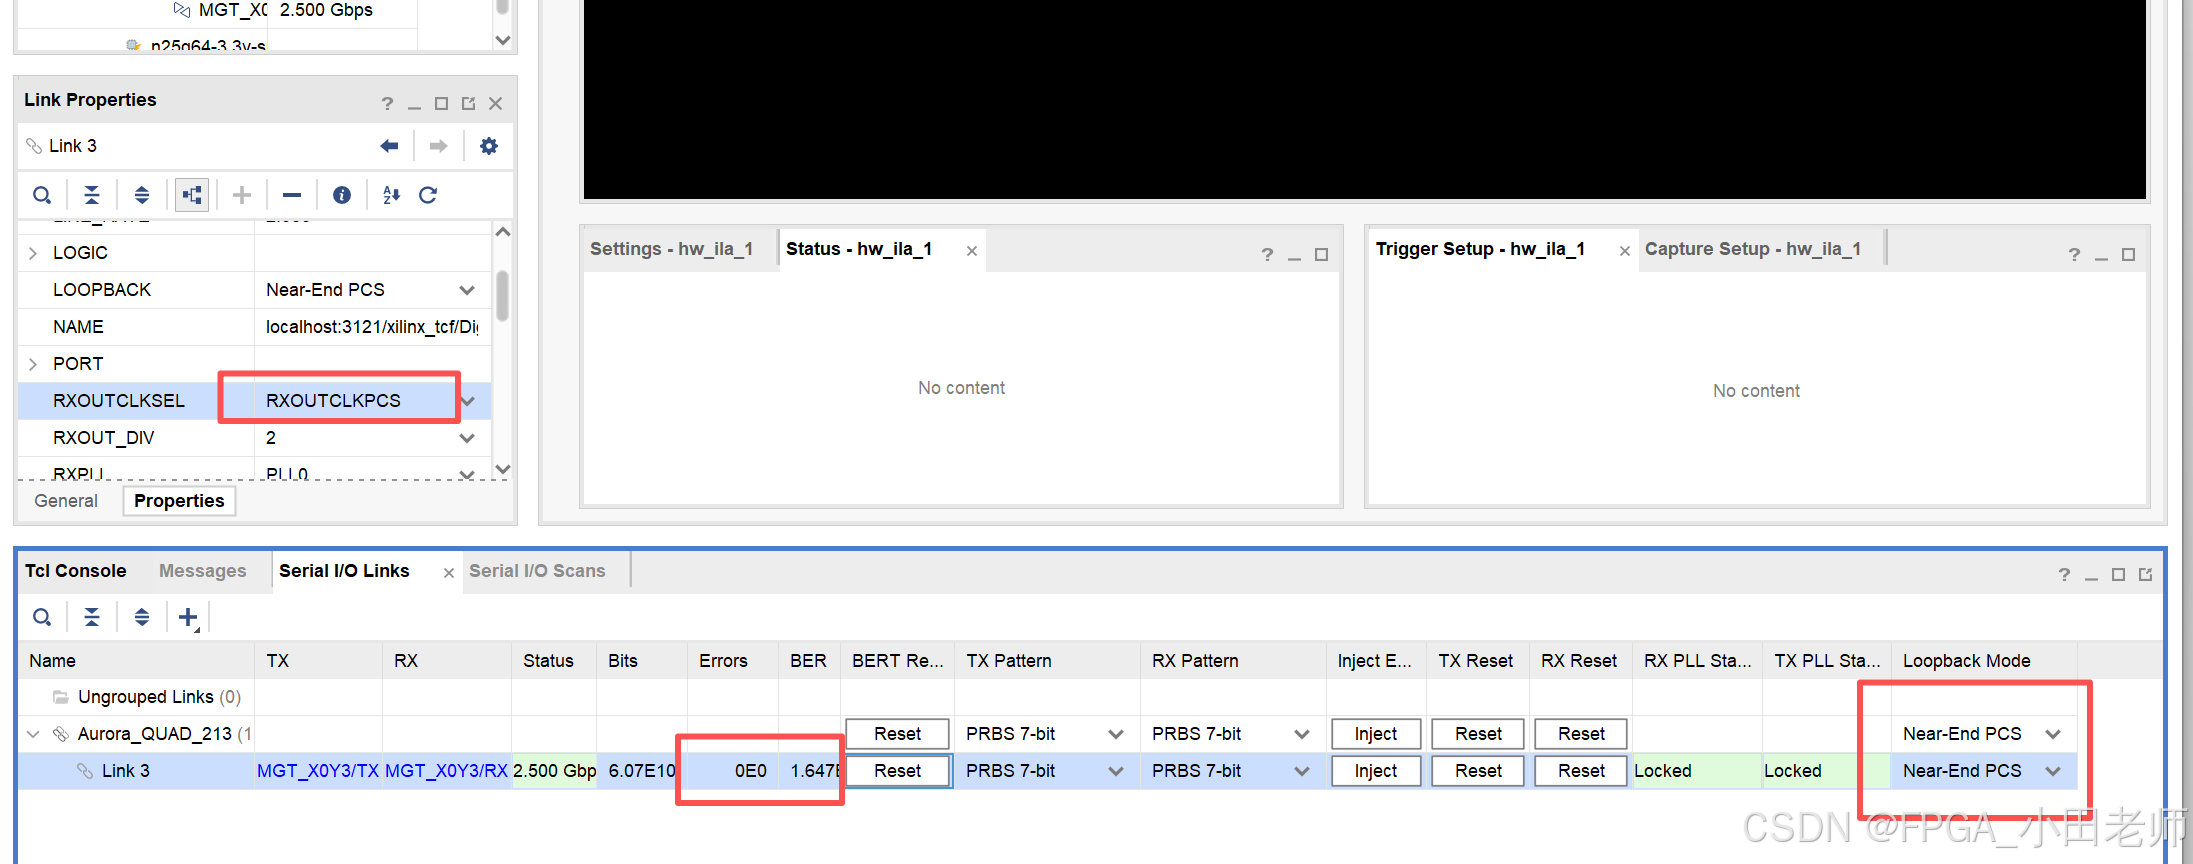Open help for Status hw_ila_1 panel

coord(1267,254)
